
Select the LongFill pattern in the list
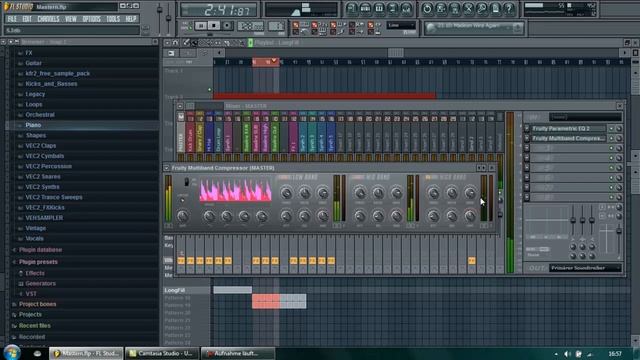coord(187,290)
